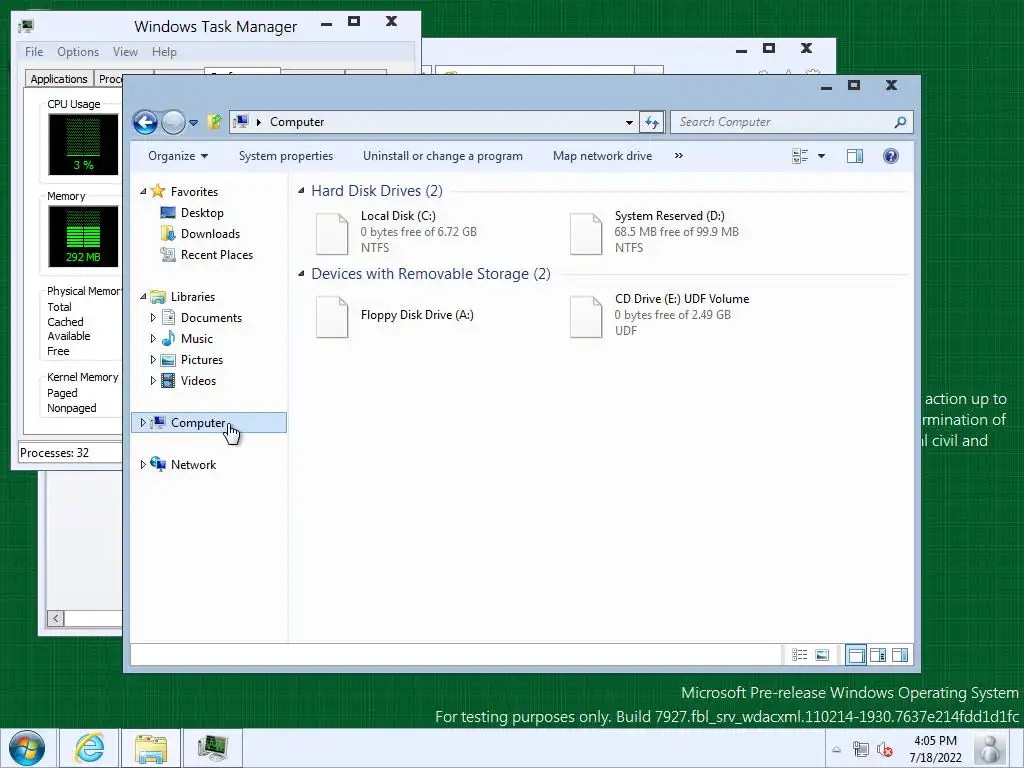Click the network tray icon
This screenshot has width=1024, height=768.
(861, 750)
